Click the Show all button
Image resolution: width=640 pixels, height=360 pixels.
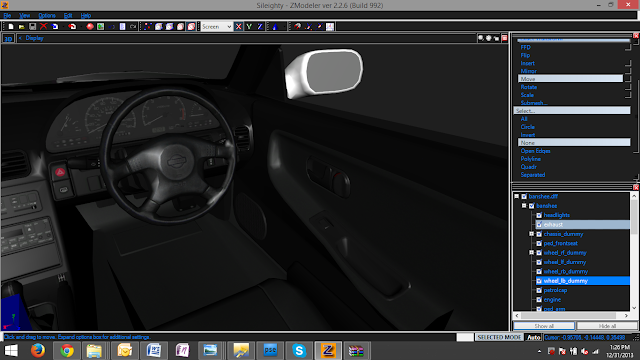[x=544, y=326]
